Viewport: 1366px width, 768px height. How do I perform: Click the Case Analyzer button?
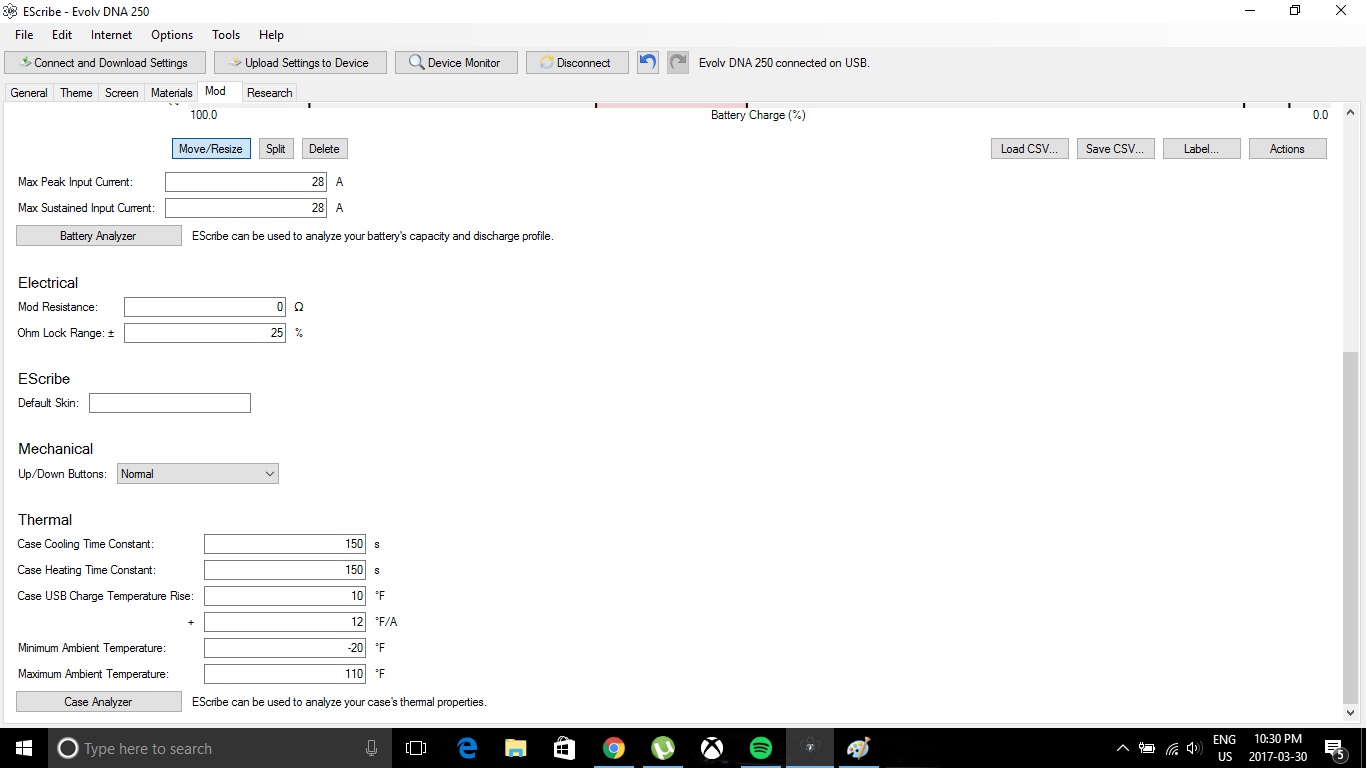98,702
